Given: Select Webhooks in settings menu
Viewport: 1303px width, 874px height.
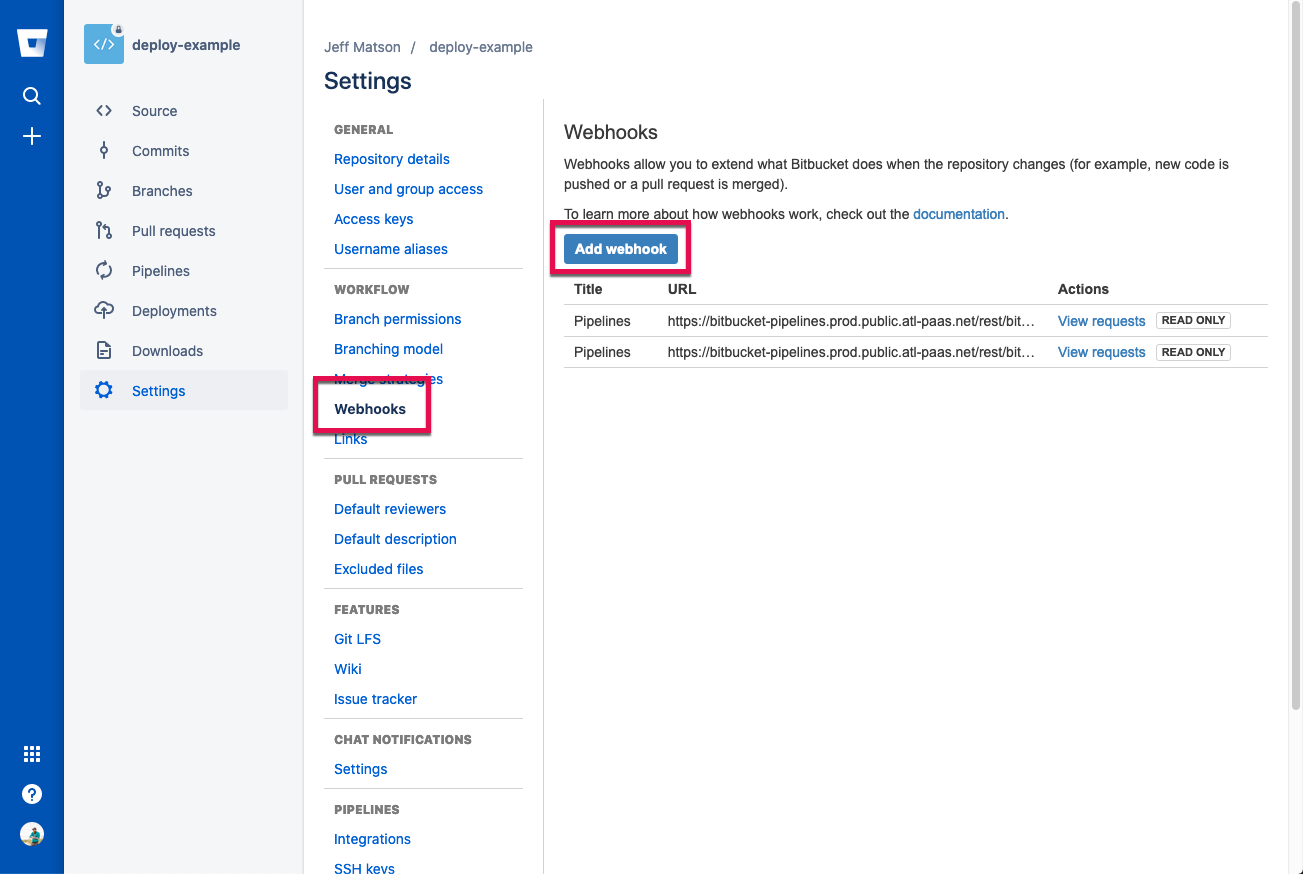Looking at the screenshot, I should 370,409.
